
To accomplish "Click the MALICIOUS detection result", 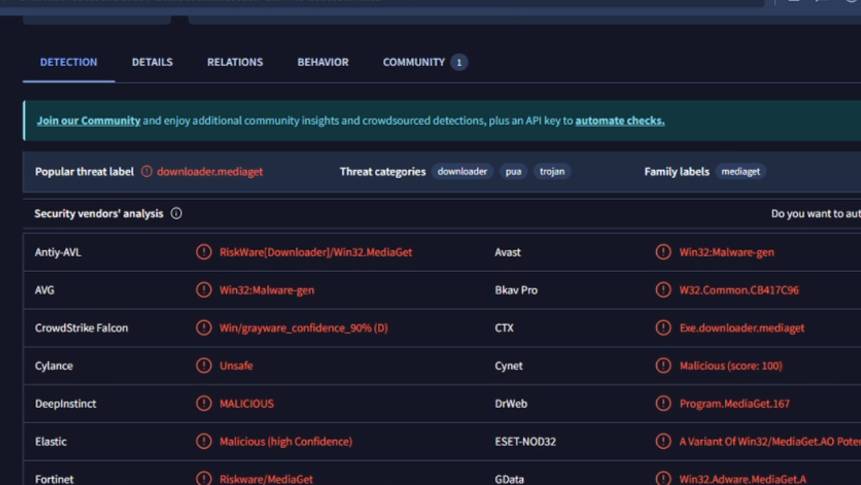I will click(247, 404).
